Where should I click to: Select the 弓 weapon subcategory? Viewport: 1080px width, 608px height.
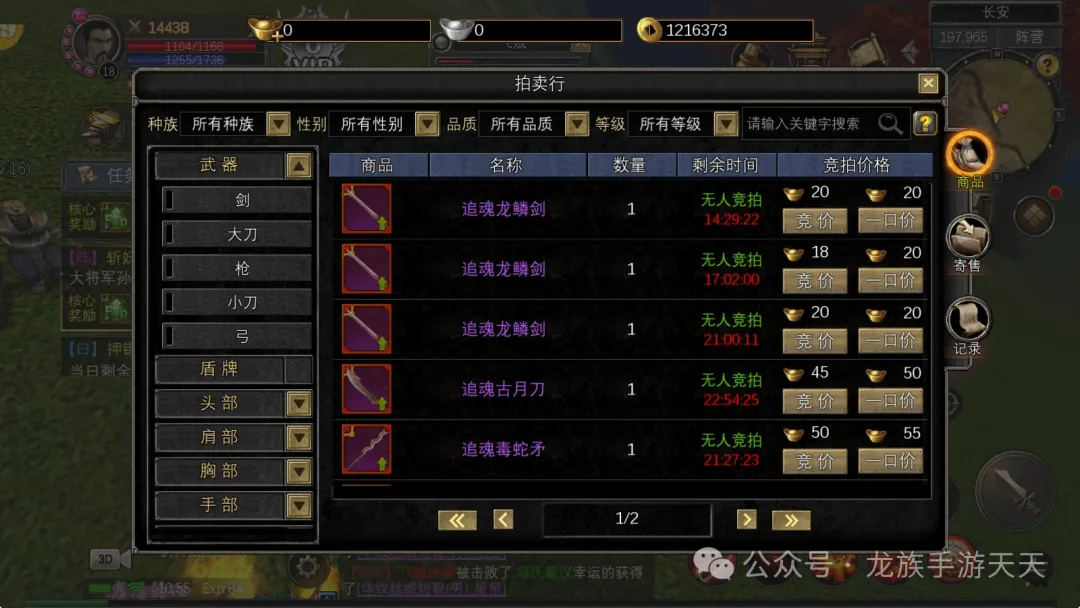tap(238, 336)
